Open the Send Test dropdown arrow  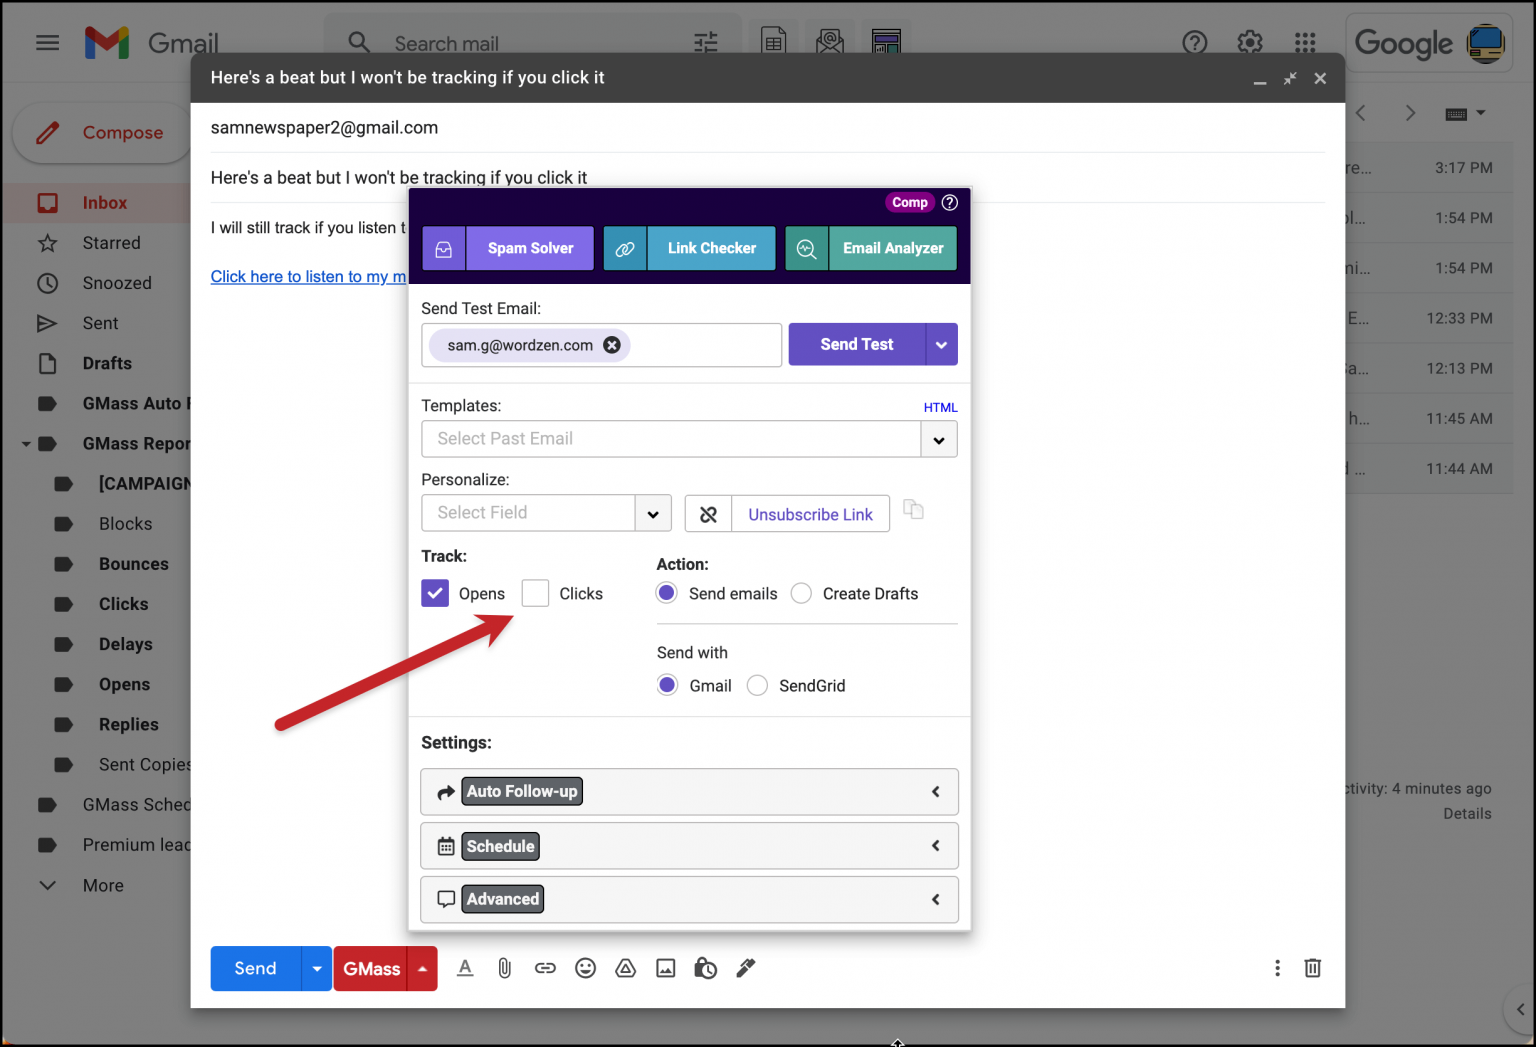tap(940, 344)
